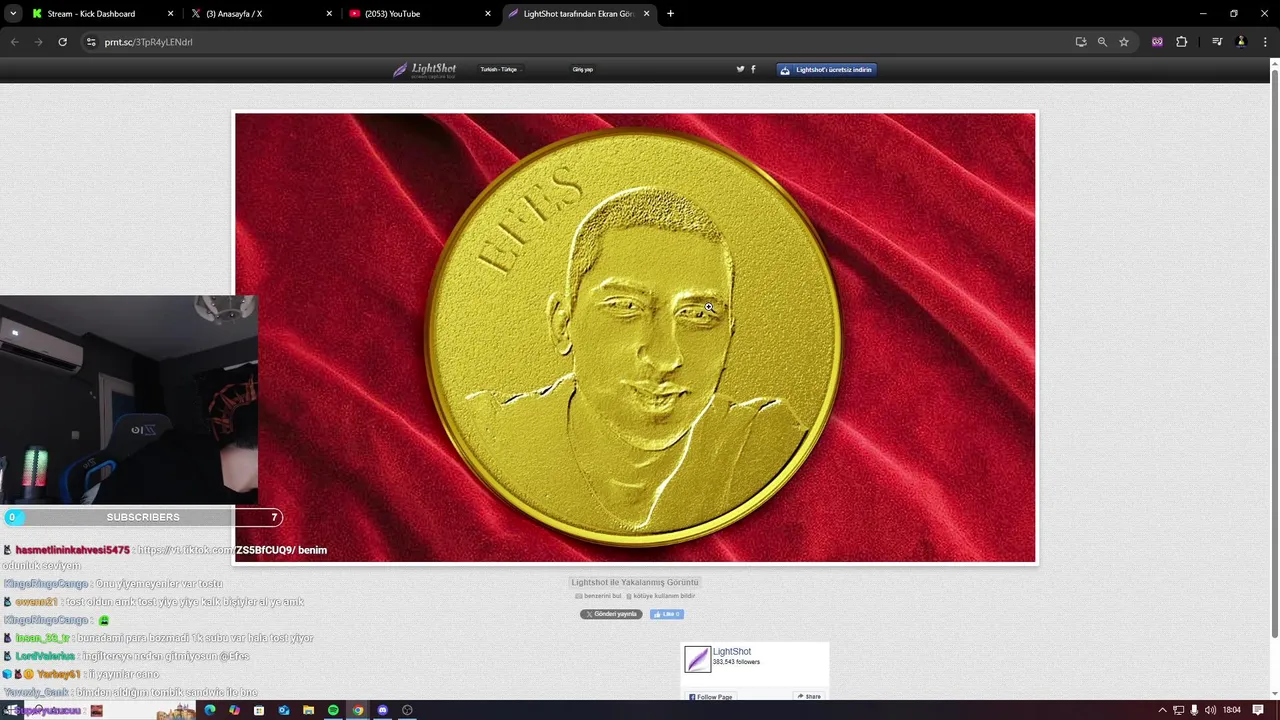The image size is (1280, 720).
Task: Click Lightshot'ı ücretsiz indirin download button
Action: [827, 70]
